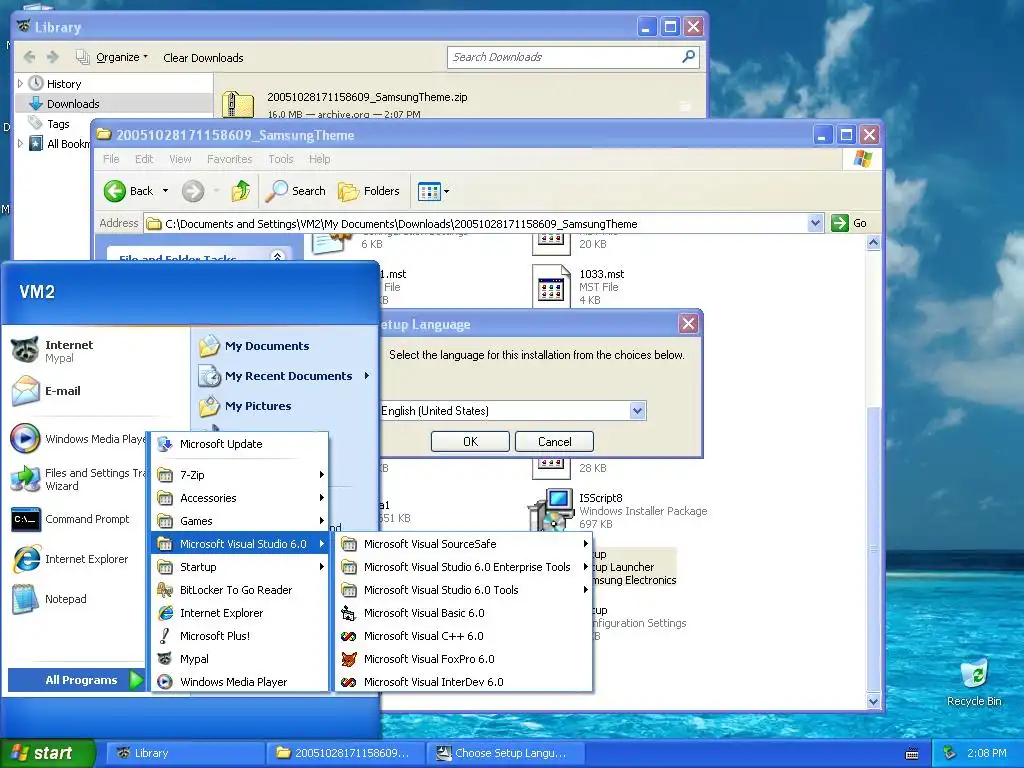Select the SamsungTheme.zip download entry
The image size is (1024, 768).
coord(460,104)
